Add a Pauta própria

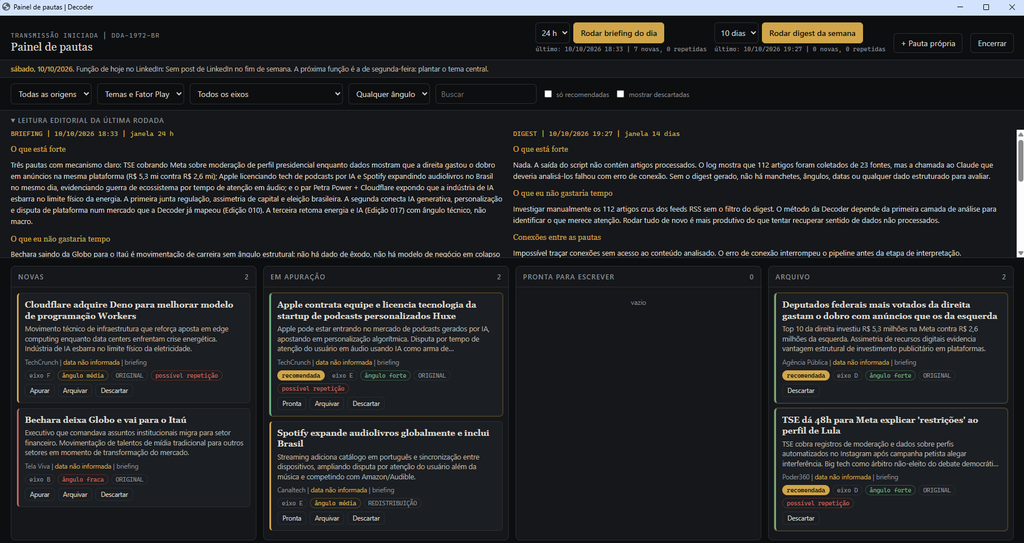(928, 43)
